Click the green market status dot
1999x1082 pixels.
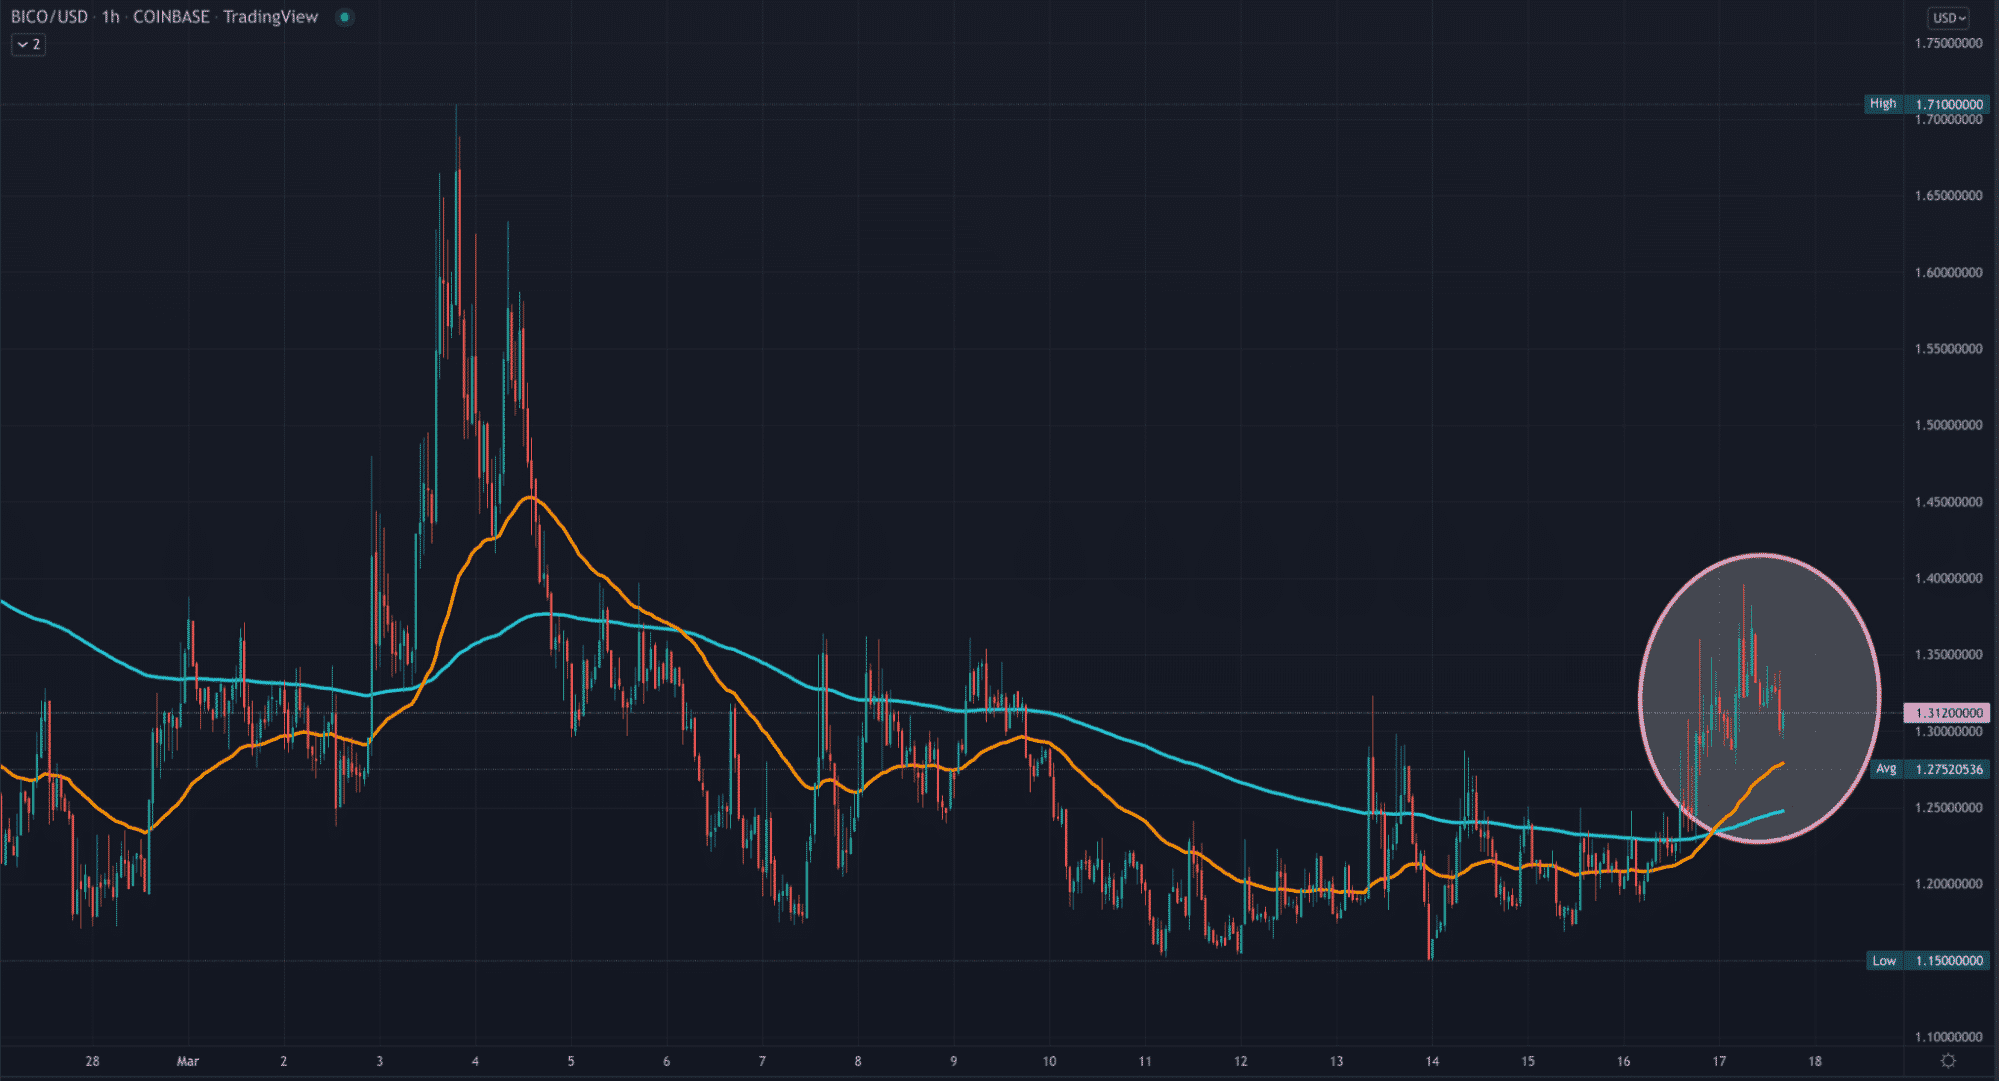pyautogui.click(x=344, y=17)
